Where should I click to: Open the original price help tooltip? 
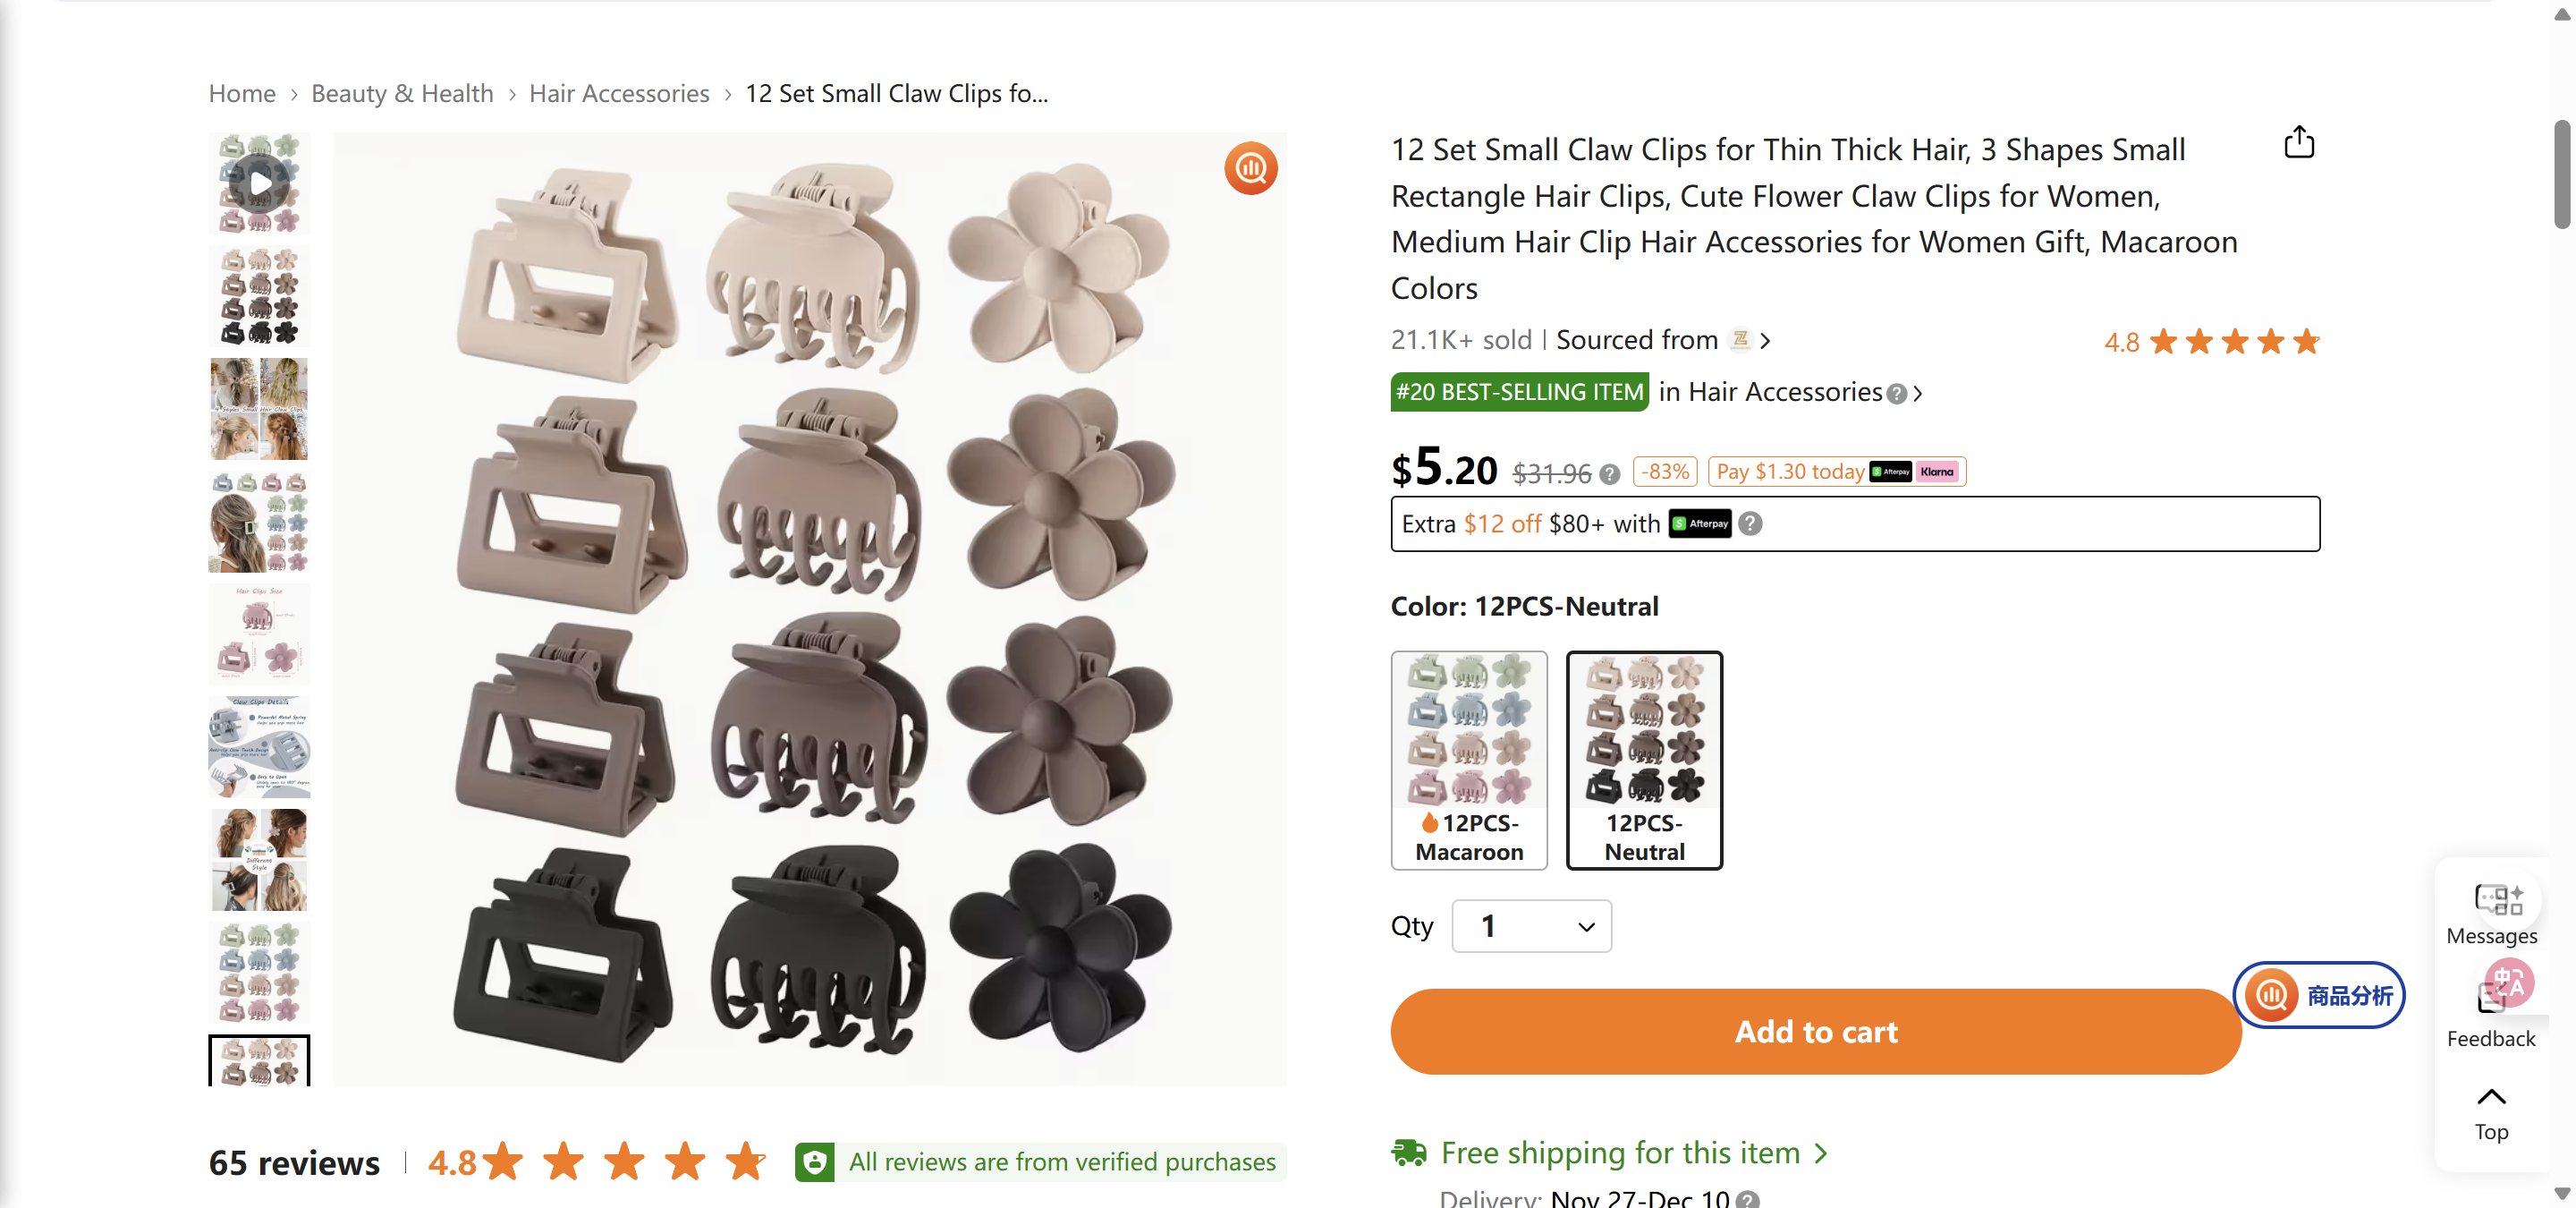(1610, 474)
